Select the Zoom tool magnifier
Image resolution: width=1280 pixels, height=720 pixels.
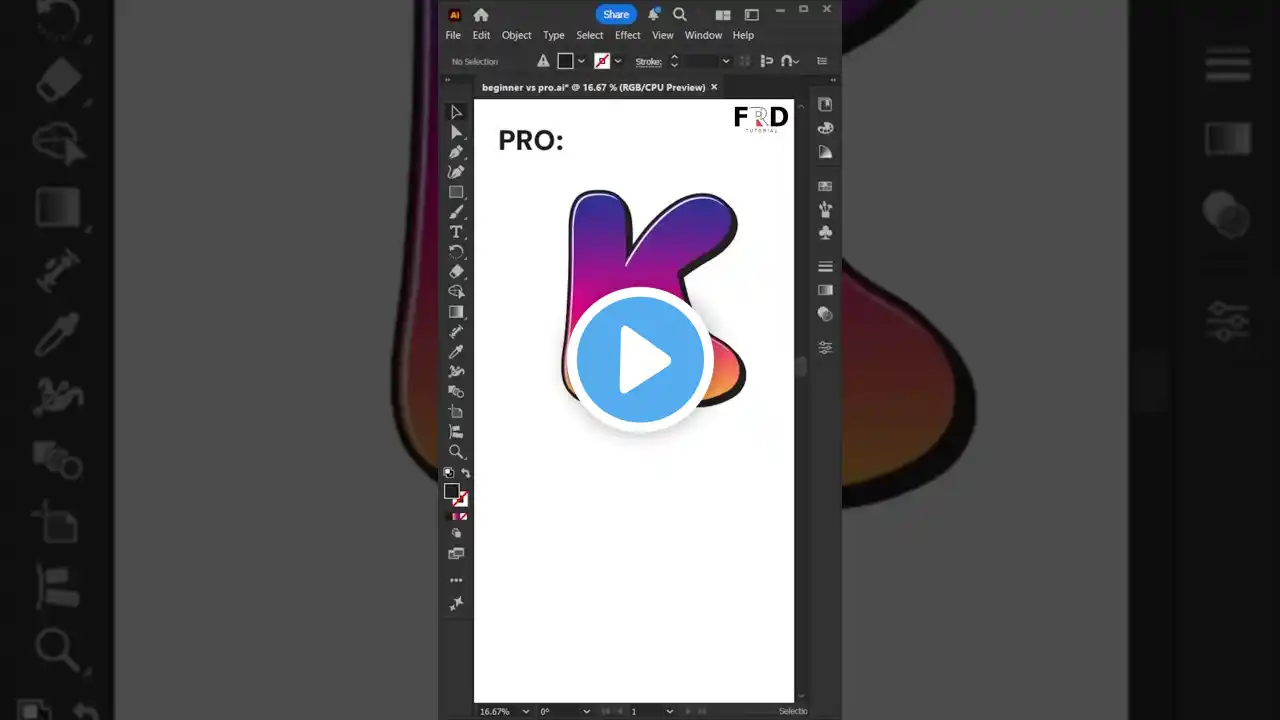point(456,452)
